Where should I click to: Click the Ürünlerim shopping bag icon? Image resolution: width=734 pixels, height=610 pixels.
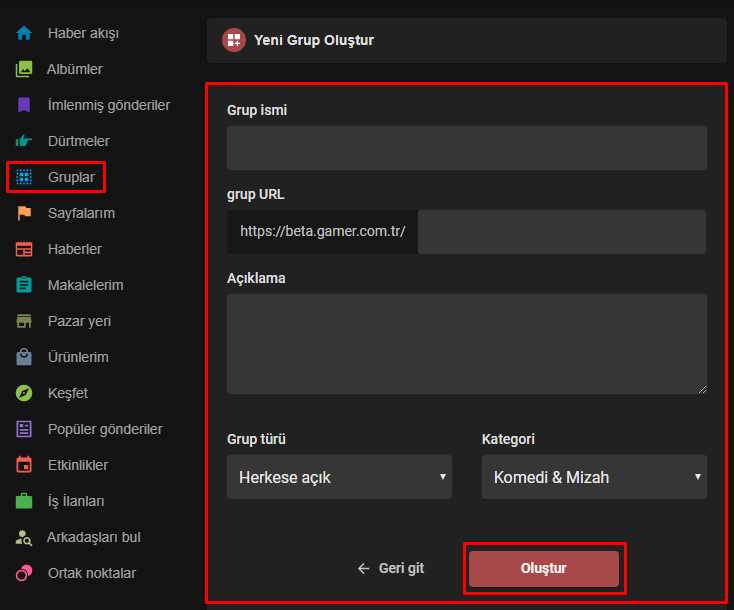coord(24,357)
